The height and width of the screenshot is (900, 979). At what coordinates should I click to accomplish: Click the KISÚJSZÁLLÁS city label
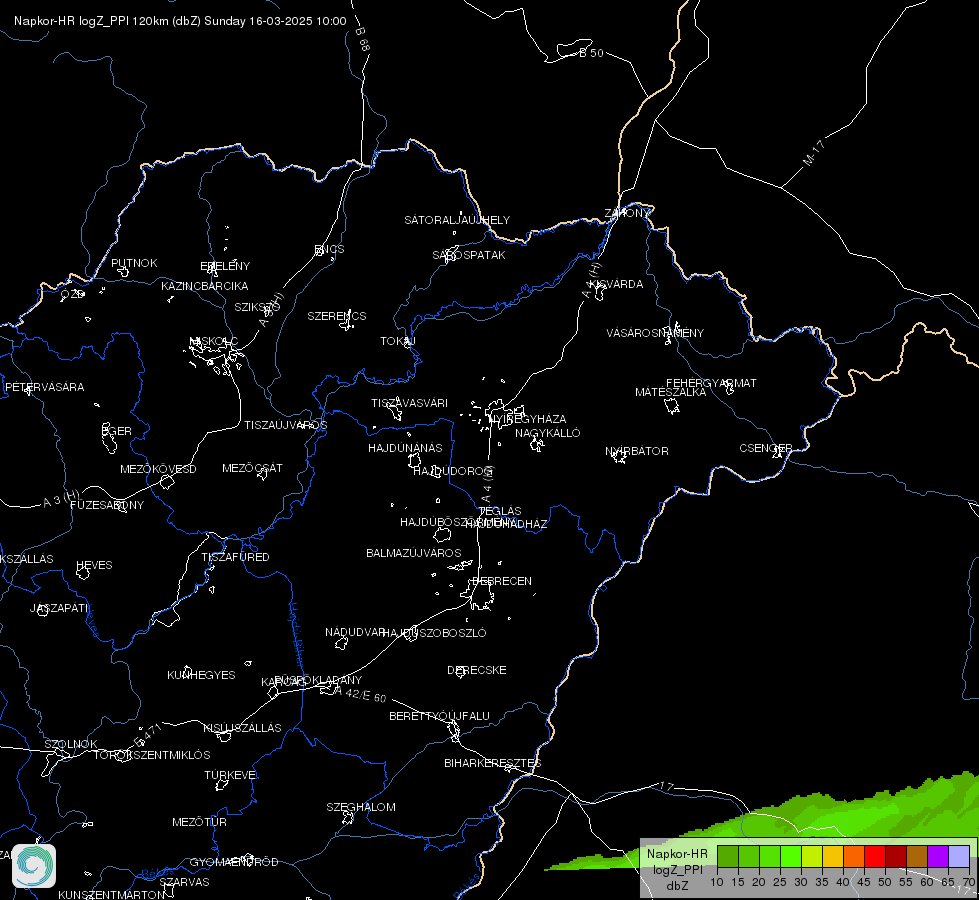tap(242, 728)
